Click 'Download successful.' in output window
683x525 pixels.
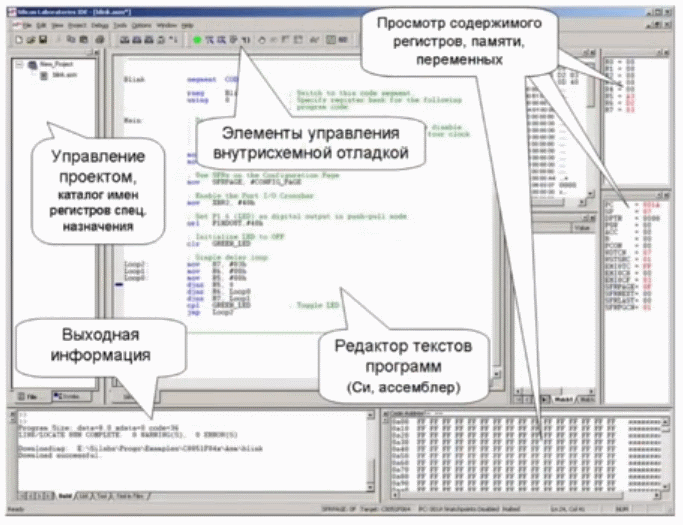[x=60, y=455]
